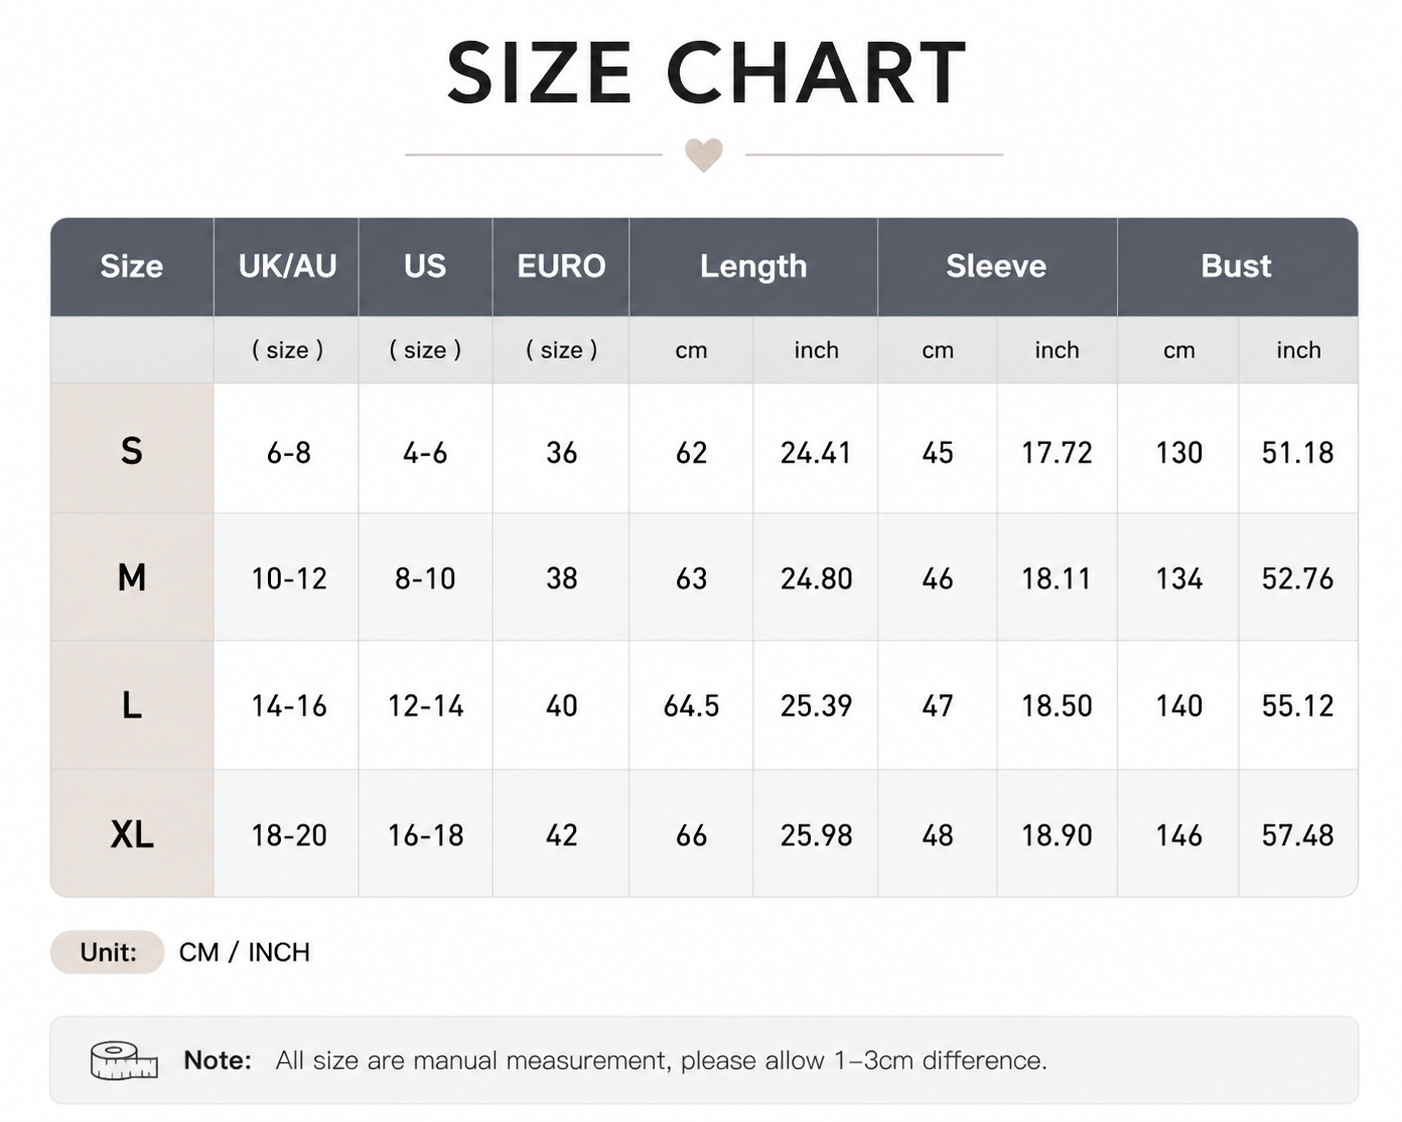Click the 17.72 sleeve inch value
The image size is (1402, 1122).
click(x=1056, y=453)
